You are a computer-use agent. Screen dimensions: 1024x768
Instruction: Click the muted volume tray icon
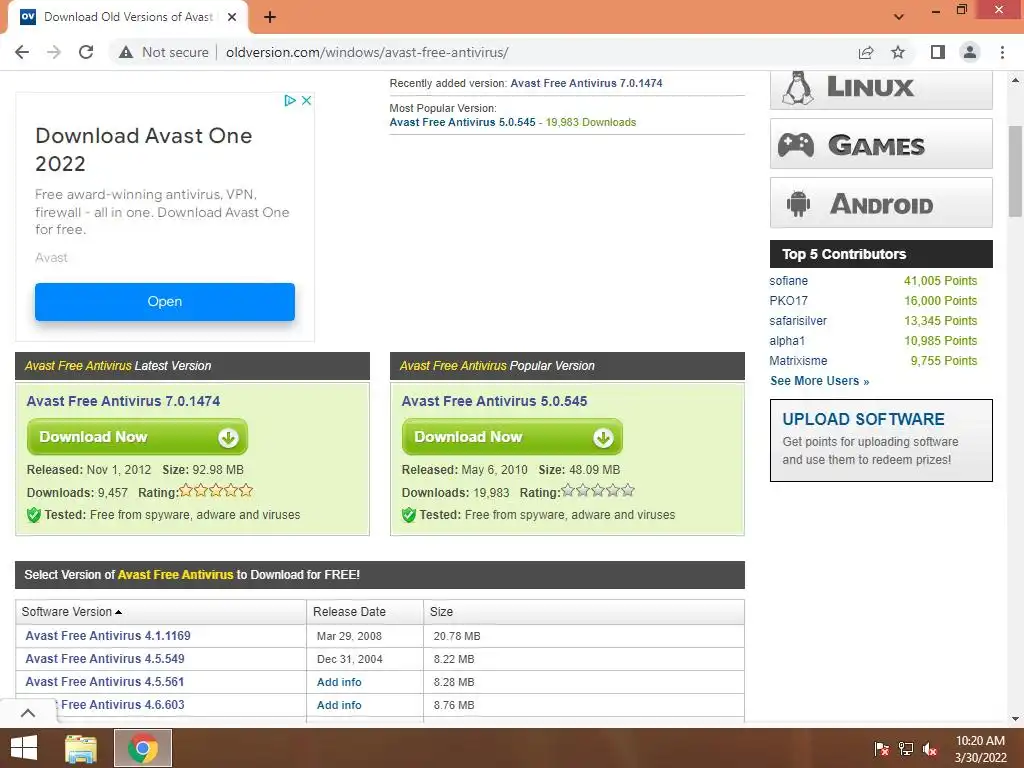tap(930, 748)
